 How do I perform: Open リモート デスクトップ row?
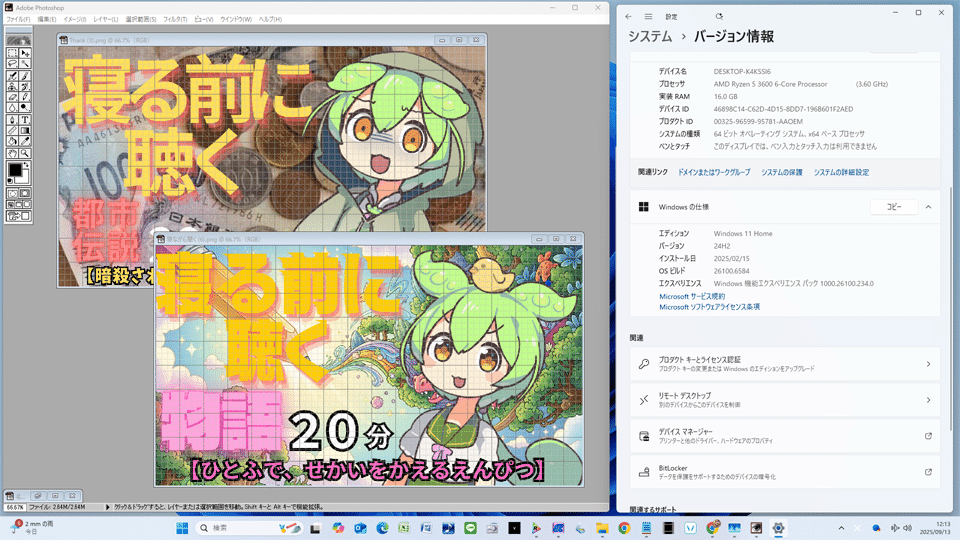coord(784,400)
